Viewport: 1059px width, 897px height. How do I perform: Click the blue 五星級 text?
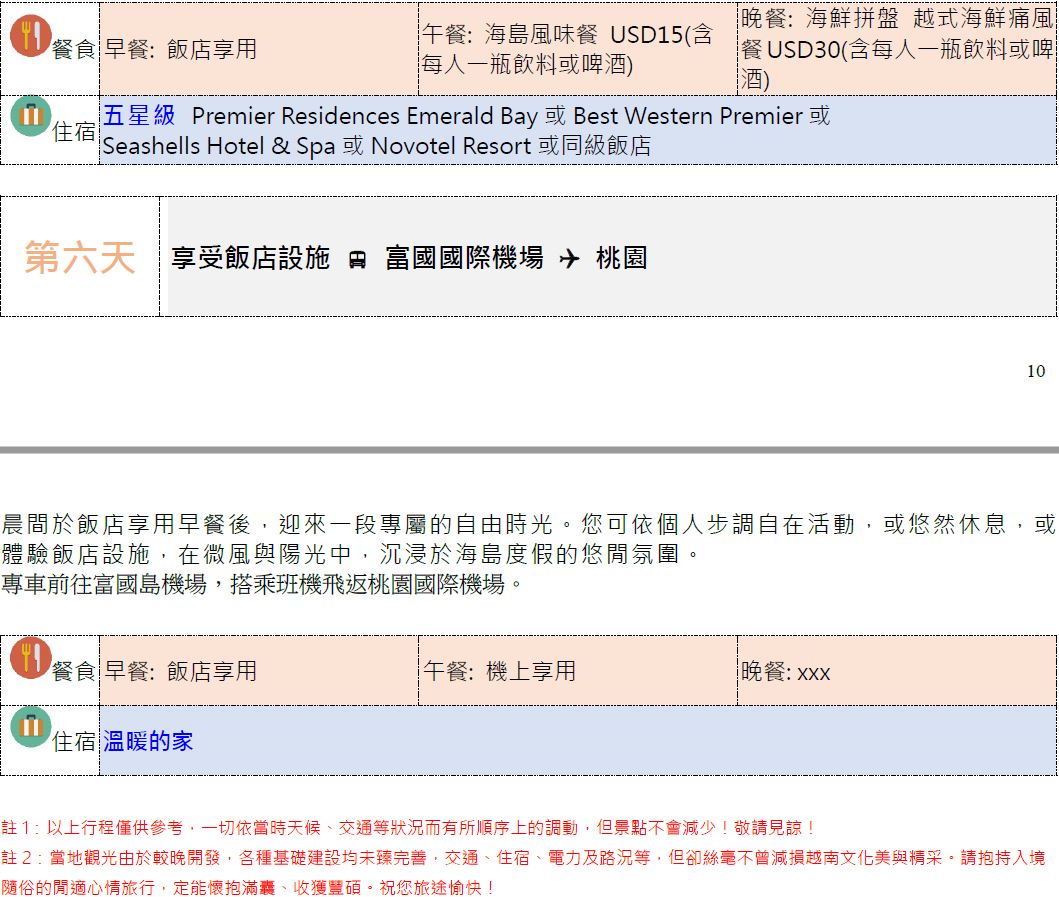coord(139,116)
